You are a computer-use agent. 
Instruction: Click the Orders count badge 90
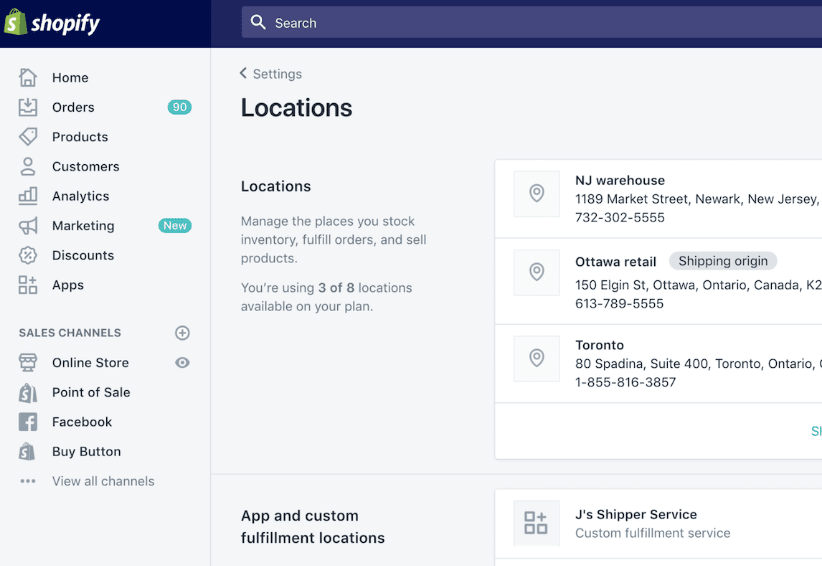coord(180,107)
